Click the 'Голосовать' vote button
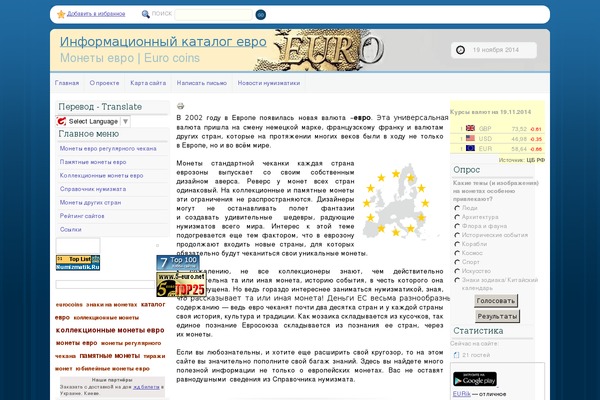Viewport: 600px width, 400px height. pos(496,301)
